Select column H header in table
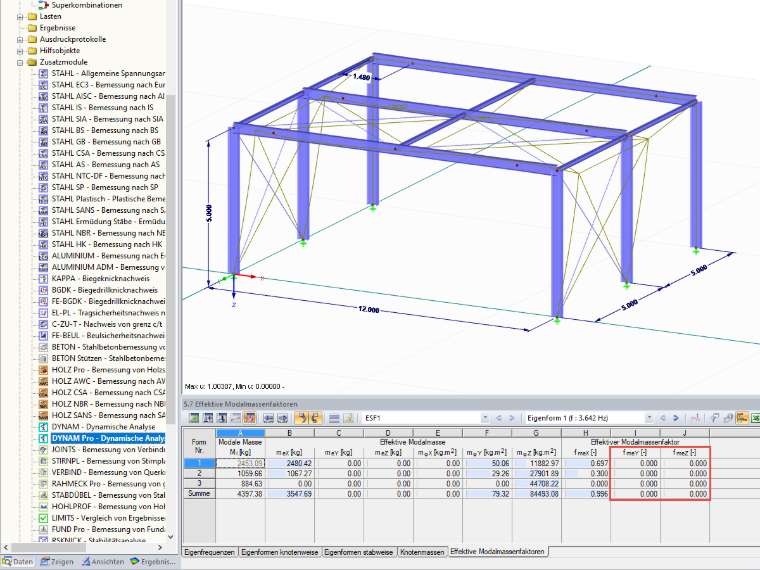 tap(586, 433)
